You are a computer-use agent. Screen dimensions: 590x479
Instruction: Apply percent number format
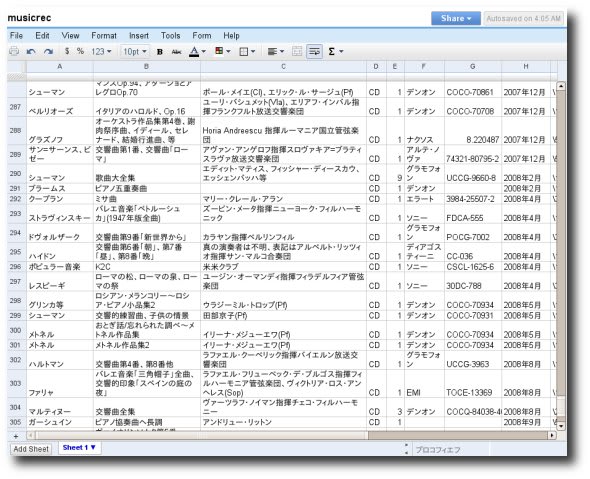80,51
